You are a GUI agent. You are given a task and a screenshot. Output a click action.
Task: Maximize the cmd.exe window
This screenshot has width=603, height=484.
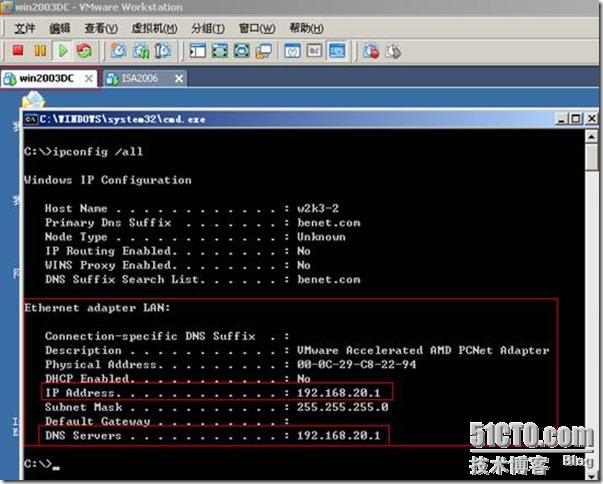click(576, 119)
